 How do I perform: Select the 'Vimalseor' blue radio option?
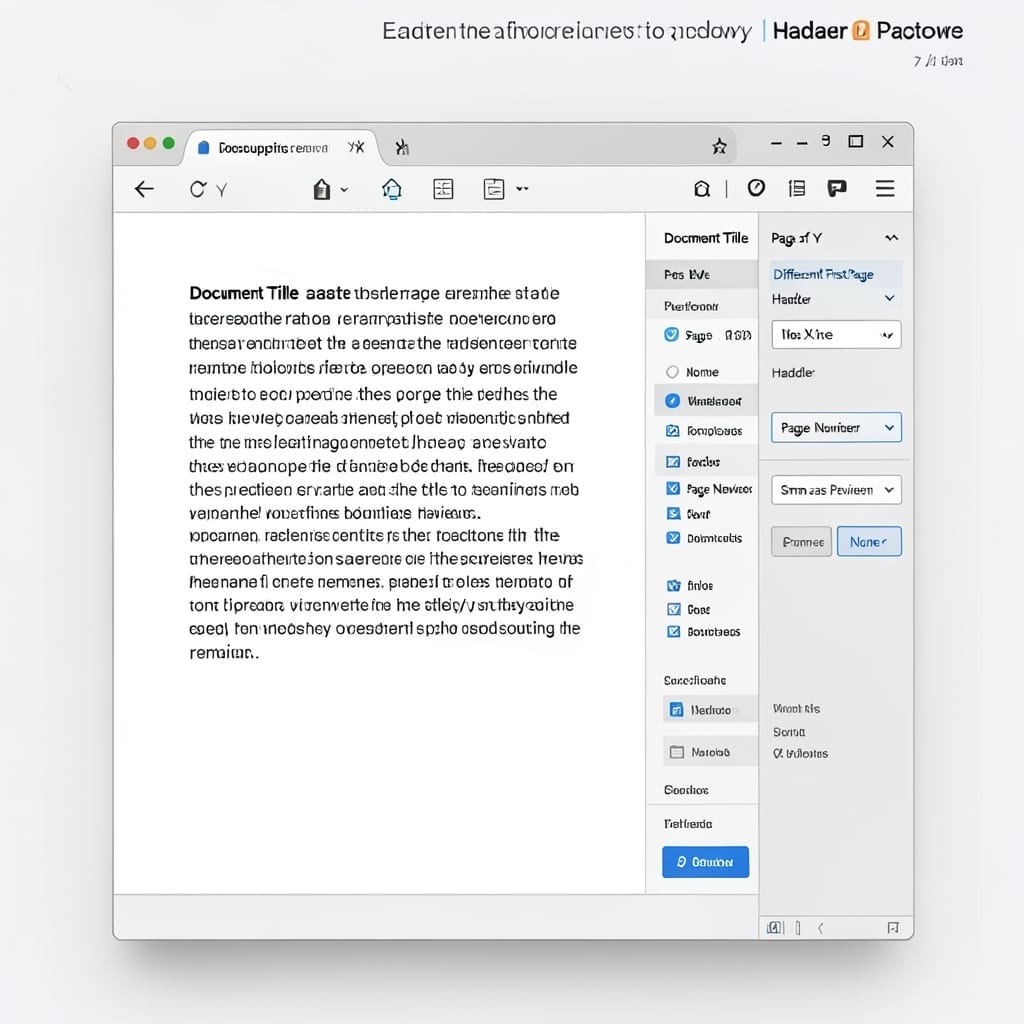(x=672, y=401)
